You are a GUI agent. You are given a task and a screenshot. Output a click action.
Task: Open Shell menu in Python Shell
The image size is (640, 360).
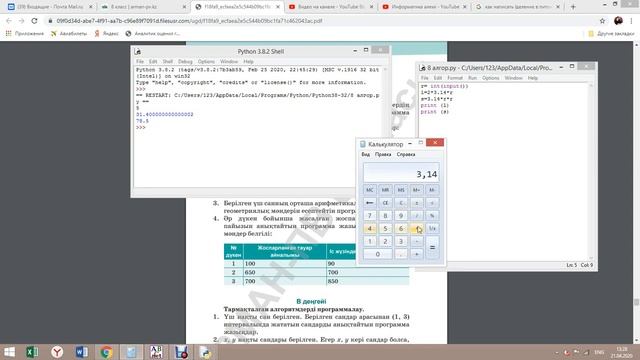coord(167,62)
